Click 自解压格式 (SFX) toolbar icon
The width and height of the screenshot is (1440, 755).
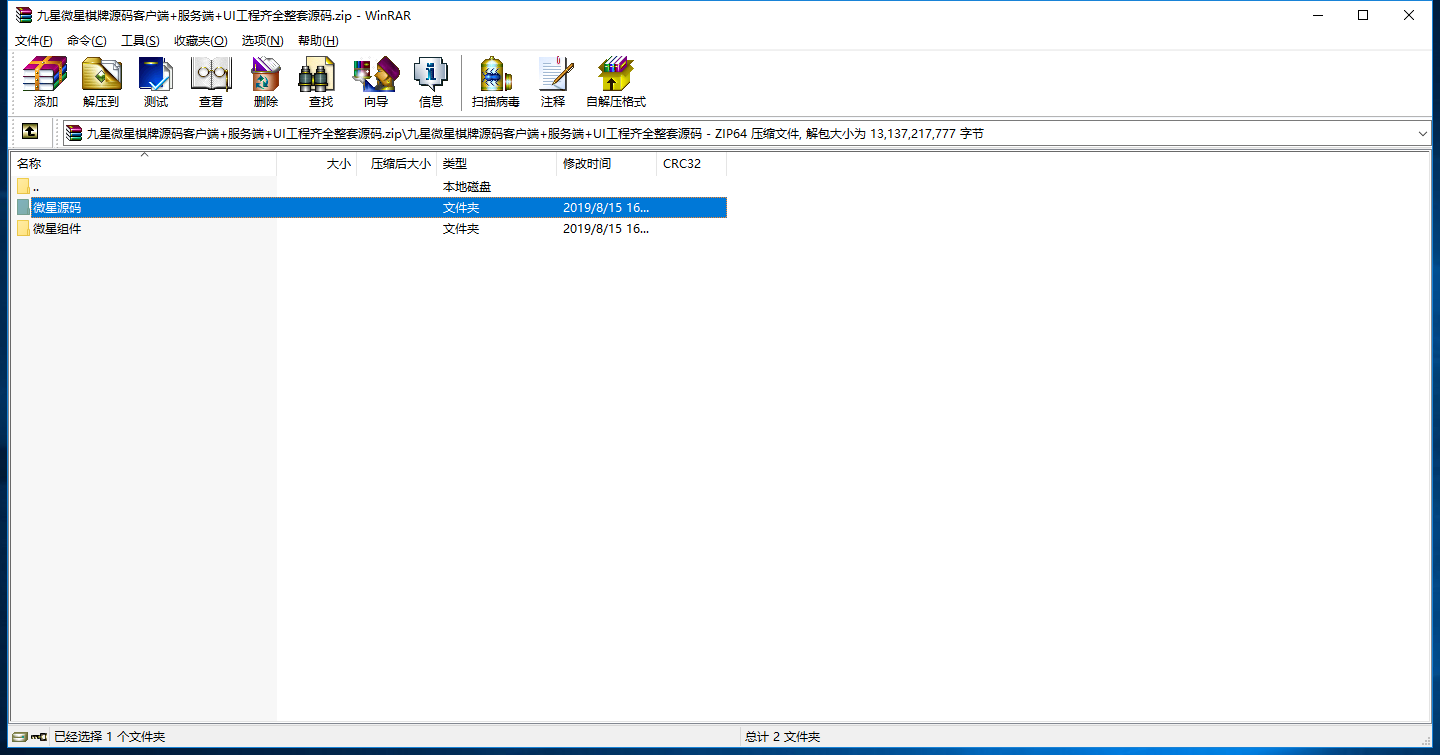(x=615, y=82)
